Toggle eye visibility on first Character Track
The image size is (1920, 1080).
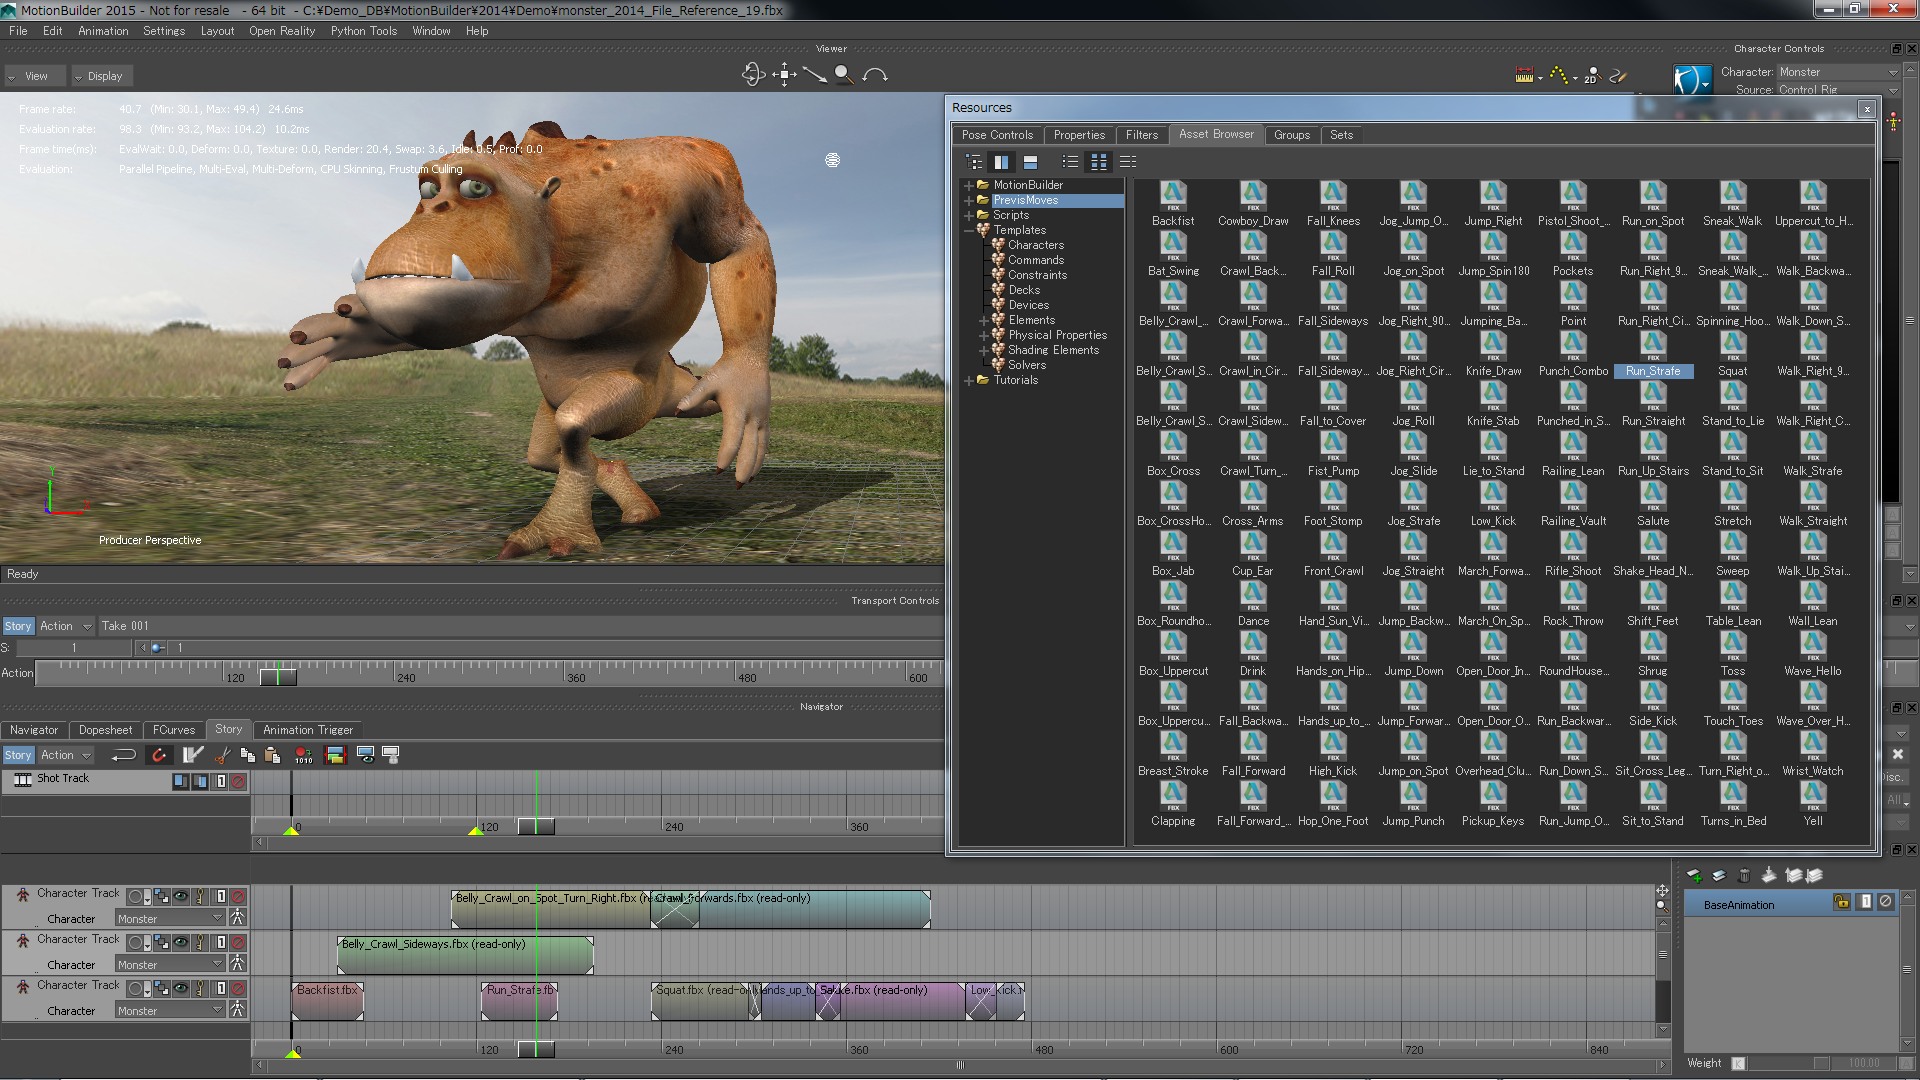pyautogui.click(x=181, y=897)
